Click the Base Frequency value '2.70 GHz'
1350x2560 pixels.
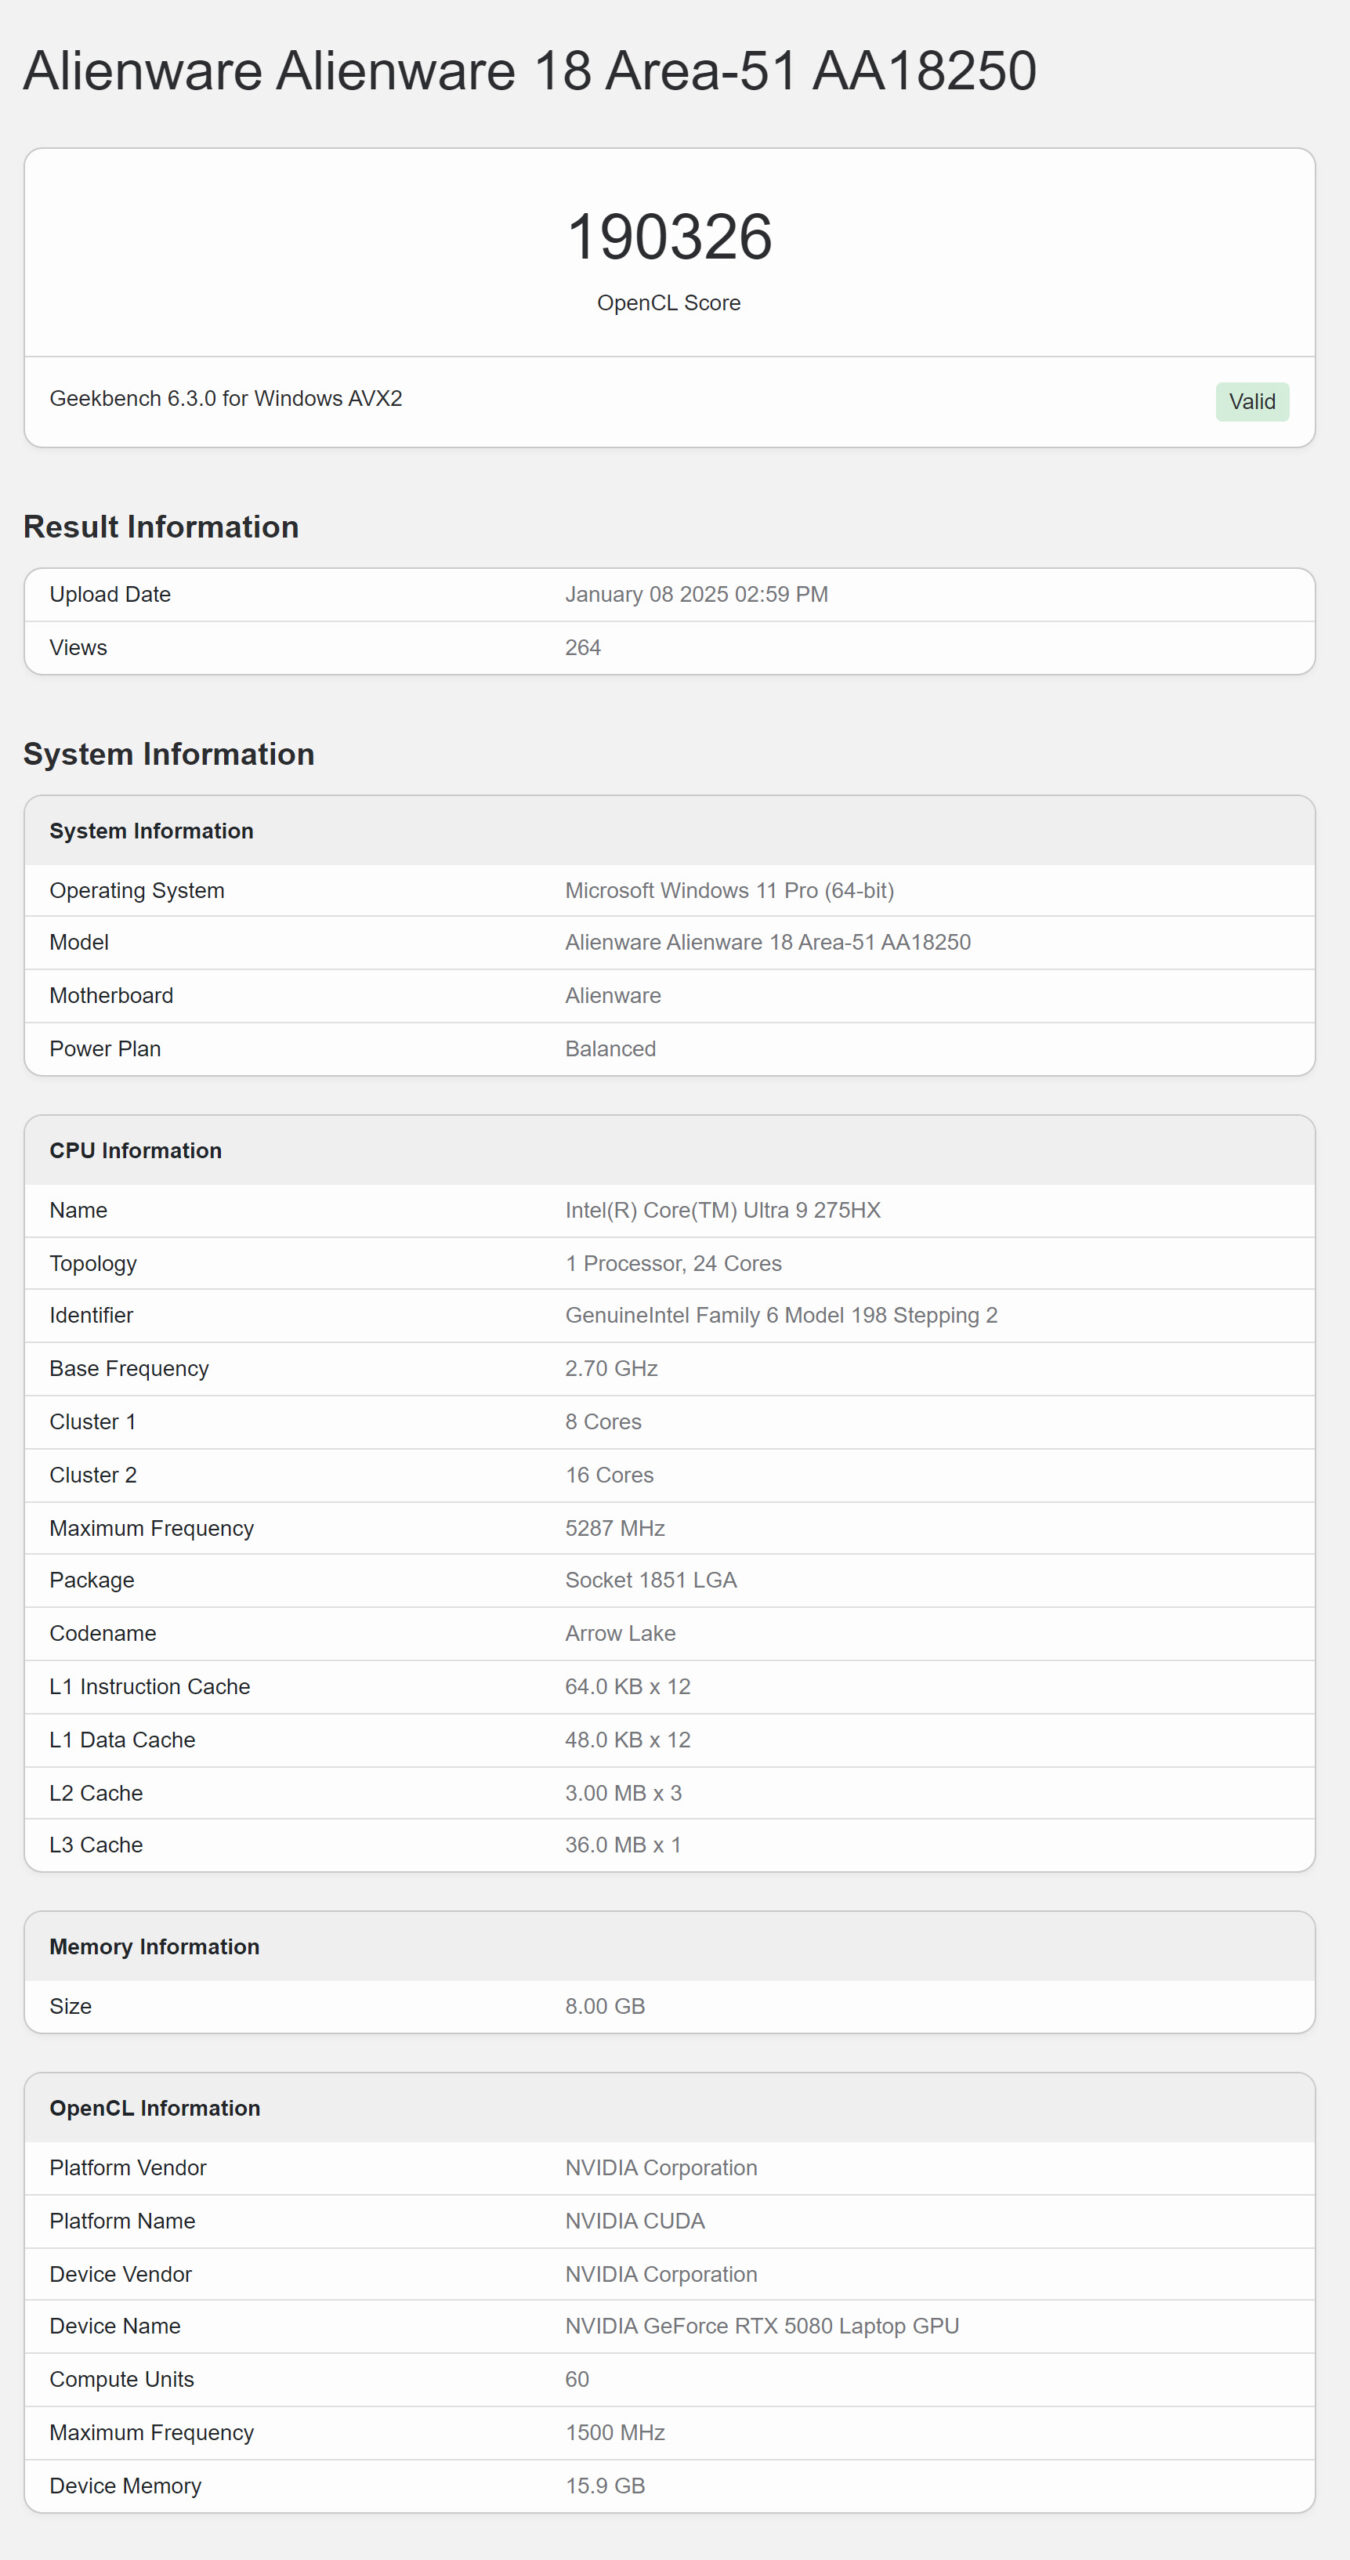click(x=612, y=1368)
